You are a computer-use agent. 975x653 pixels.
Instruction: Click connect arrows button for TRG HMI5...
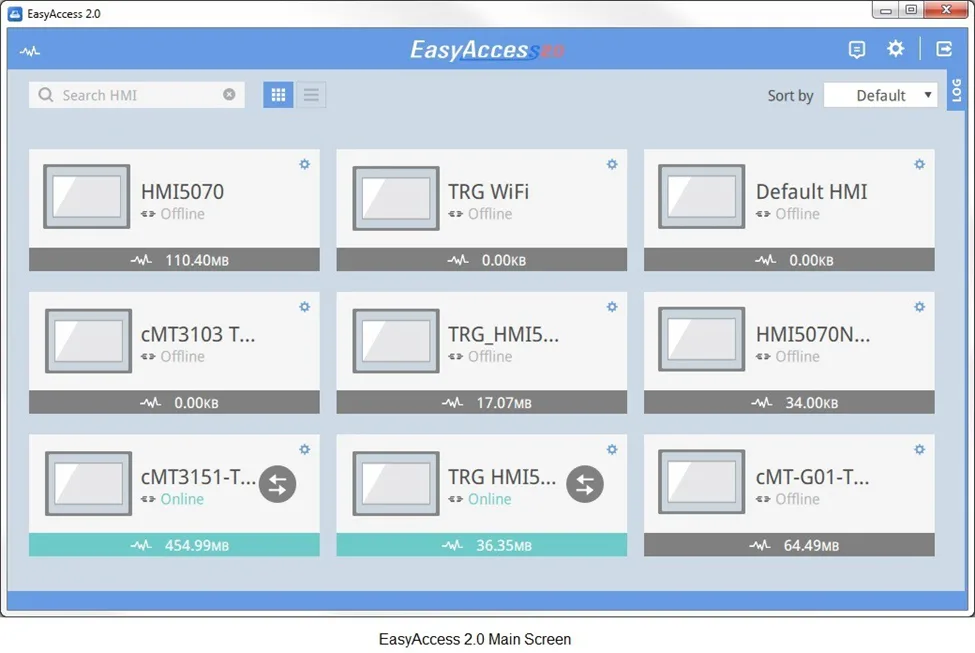pos(585,484)
